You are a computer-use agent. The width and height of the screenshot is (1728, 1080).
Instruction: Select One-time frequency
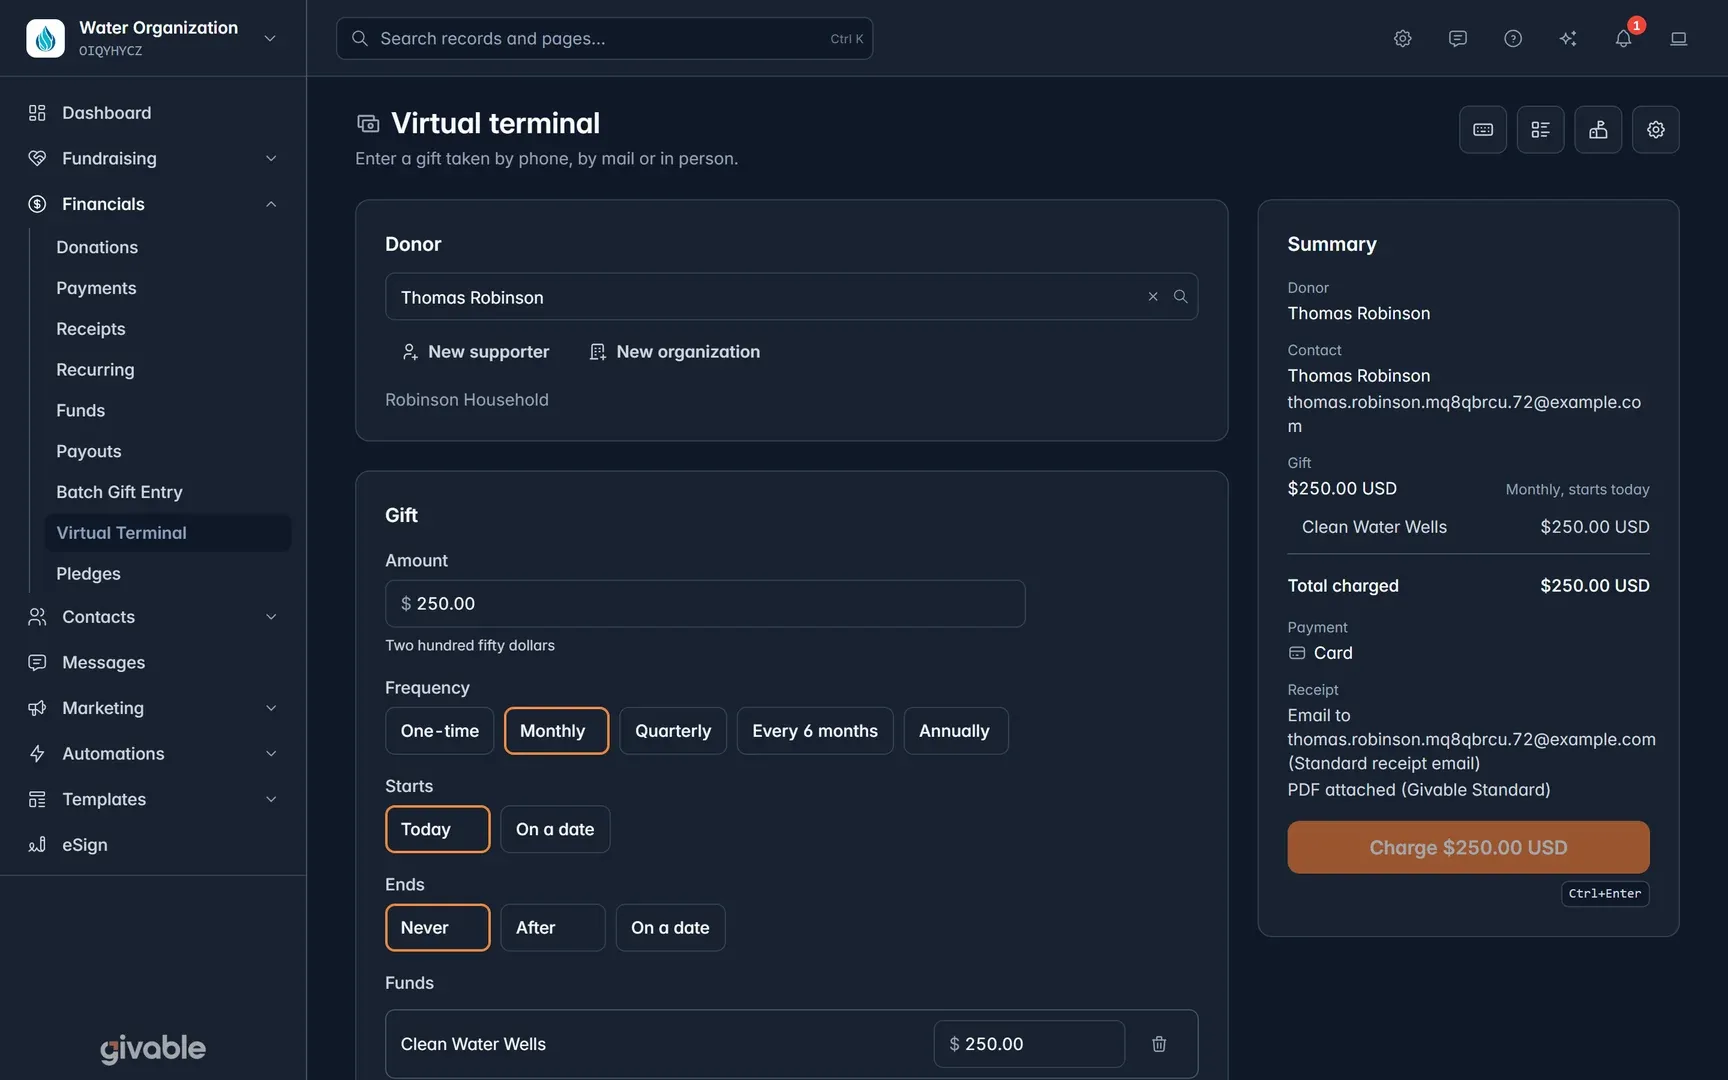point(439,731)
